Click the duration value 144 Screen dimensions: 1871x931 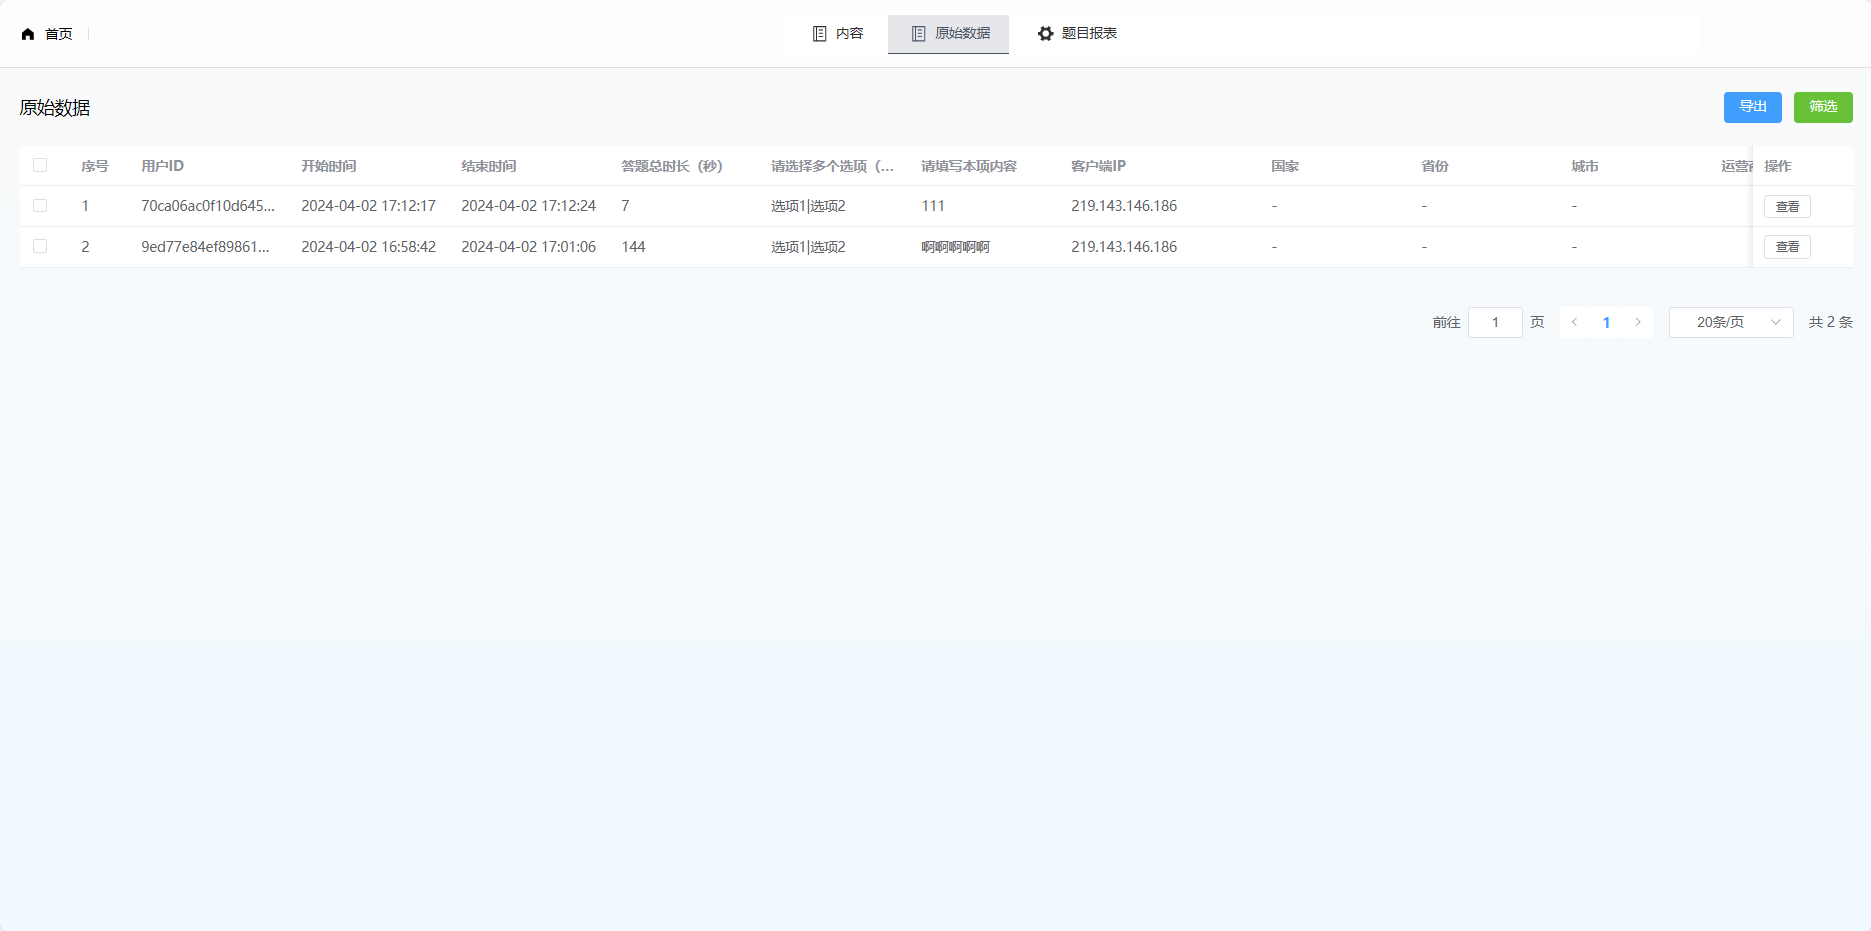pyautogui.click(x=633, y=247)
